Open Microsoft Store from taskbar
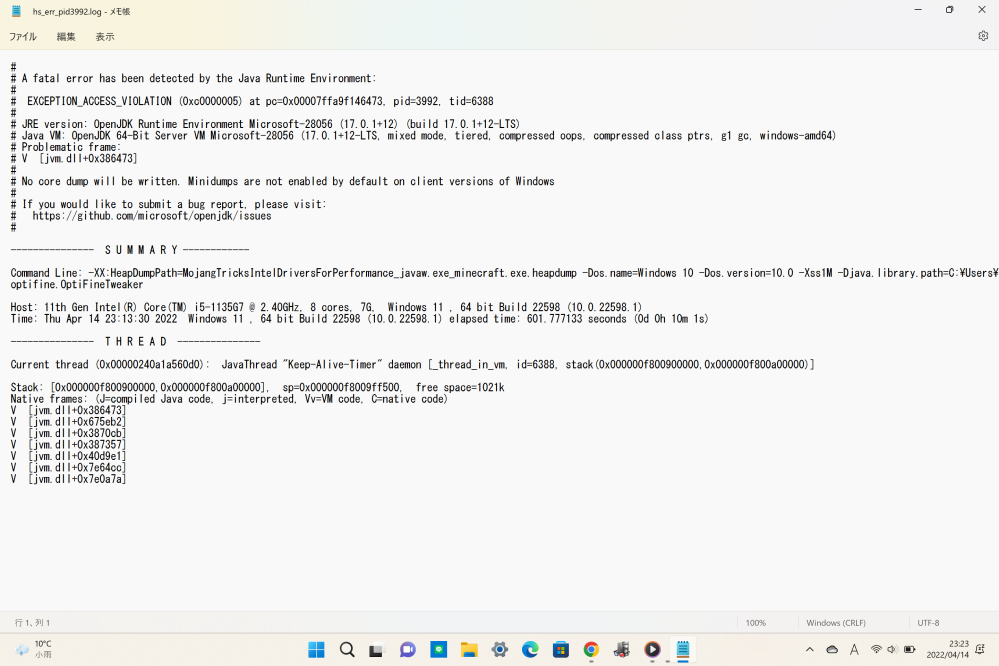The height and width of the screenshot is (666, 999). click(x=561, y=649)
